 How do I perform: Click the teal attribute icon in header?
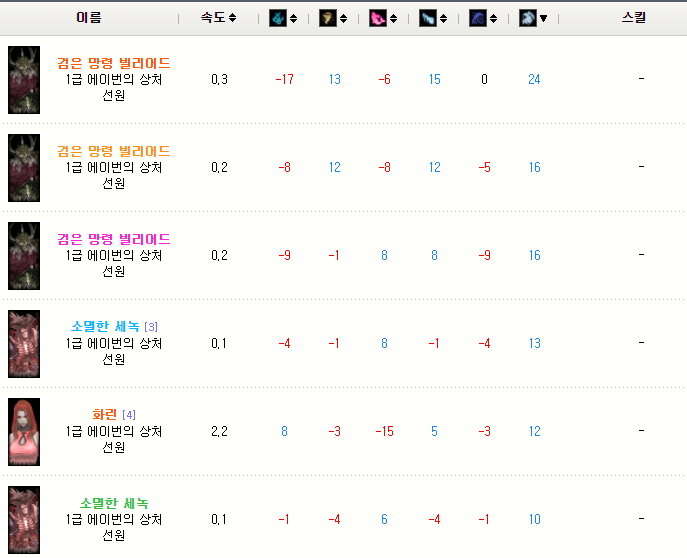click(x=278, y=18)
